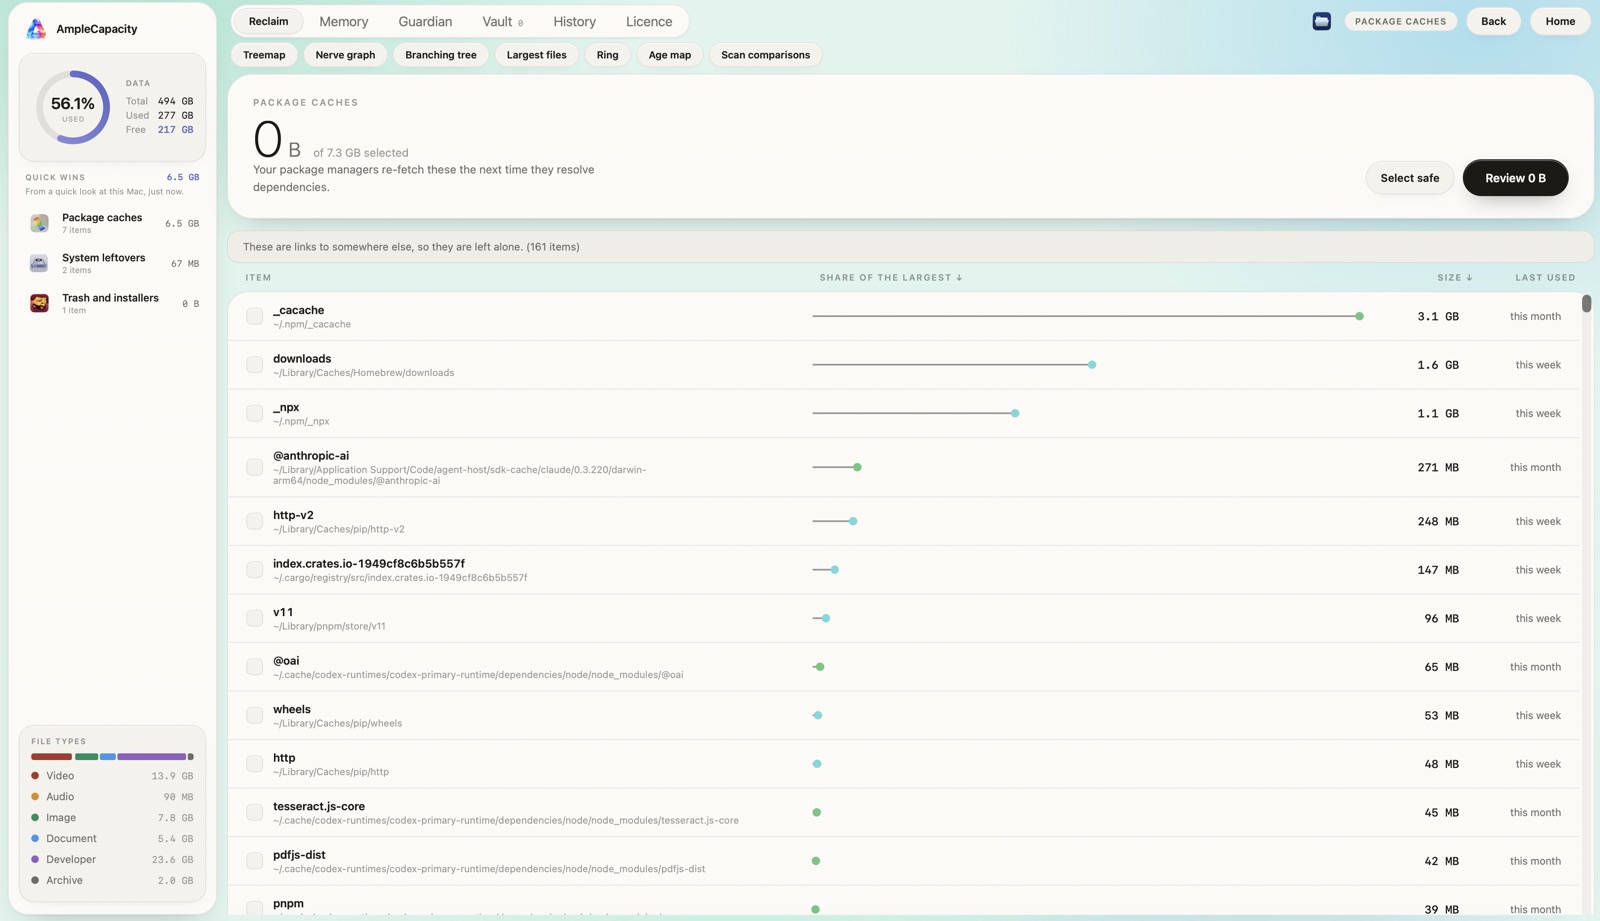The image size is (1600, 921).
Task: Check the v11 pnpm store checkbox
Action: click(255, 618)
